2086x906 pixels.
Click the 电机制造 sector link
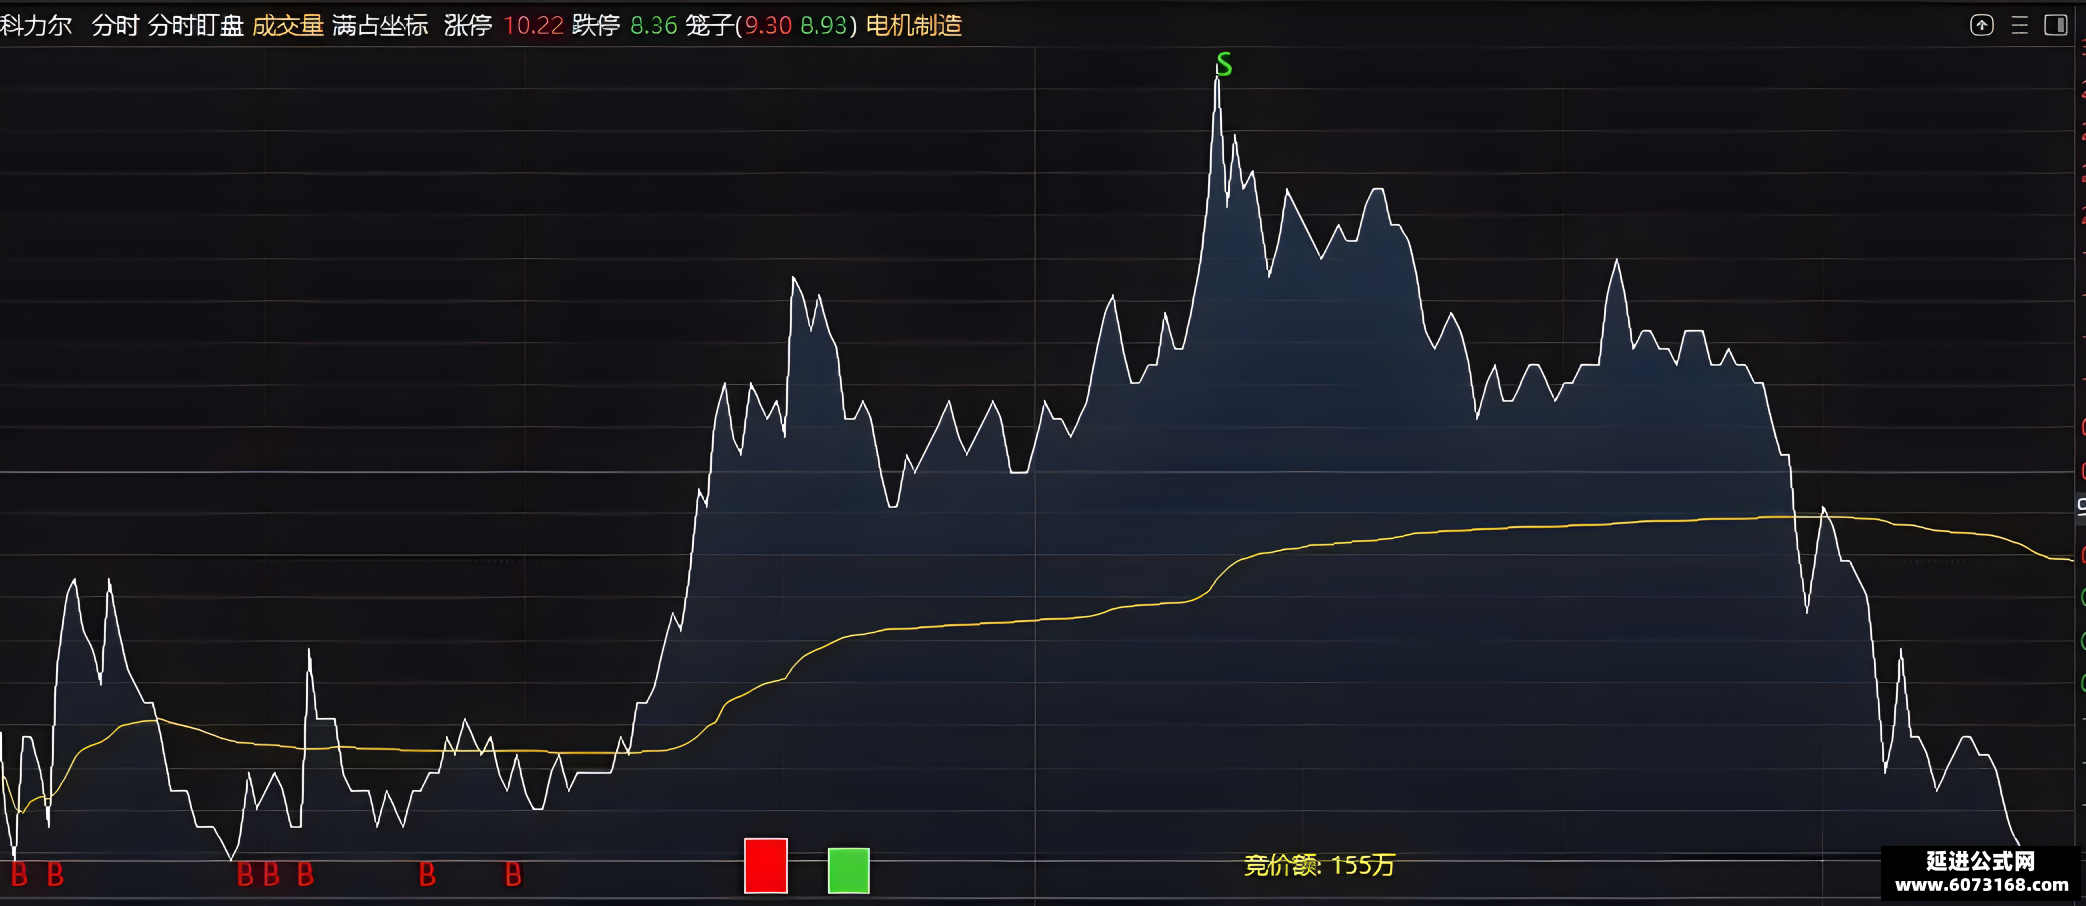[x=914, y=25]
